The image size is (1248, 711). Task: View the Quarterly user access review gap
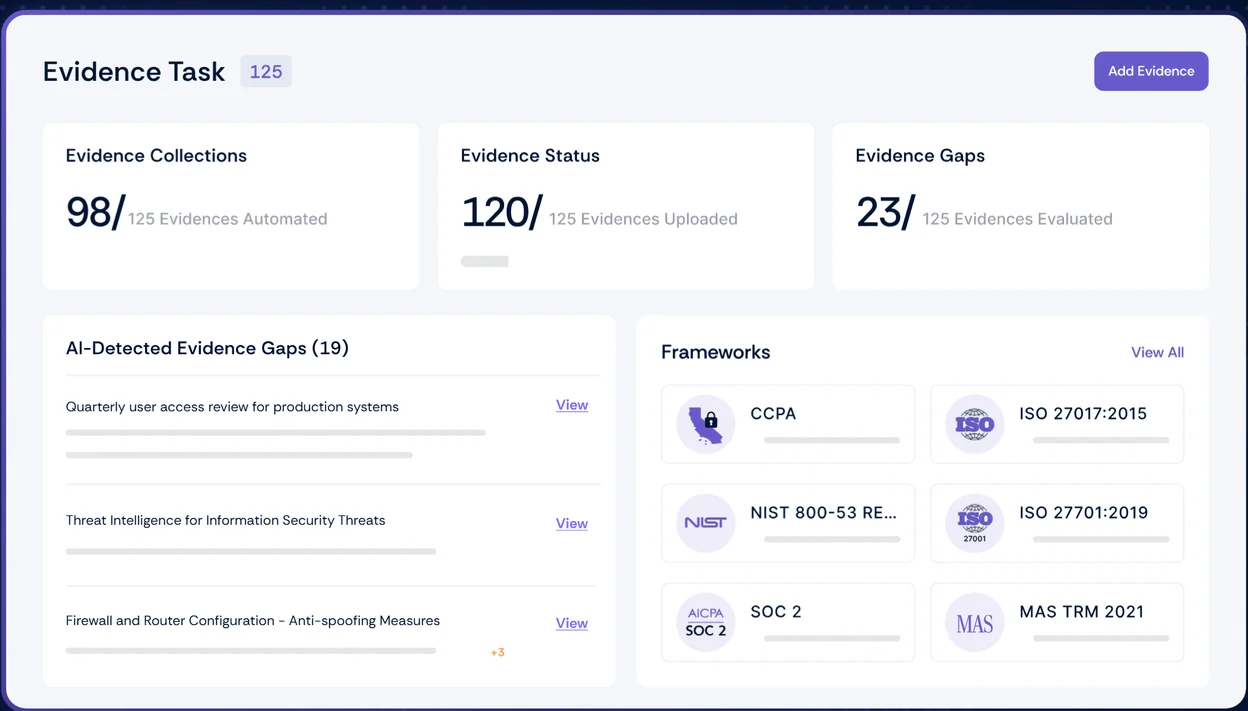(572, 405)
